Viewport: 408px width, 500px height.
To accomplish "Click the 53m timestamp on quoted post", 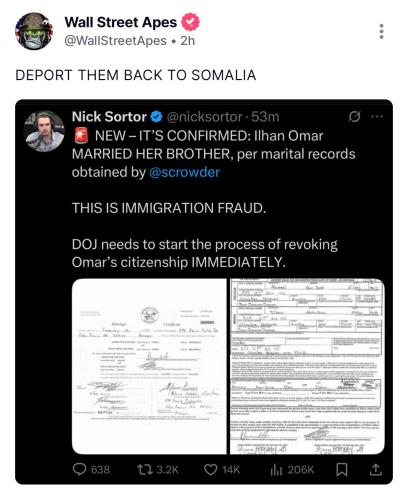I will [x=265, y=117].
